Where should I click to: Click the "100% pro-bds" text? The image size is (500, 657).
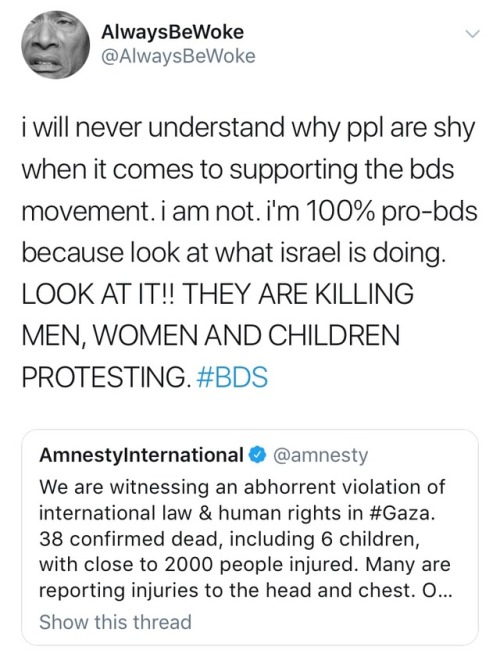(393, 211)
